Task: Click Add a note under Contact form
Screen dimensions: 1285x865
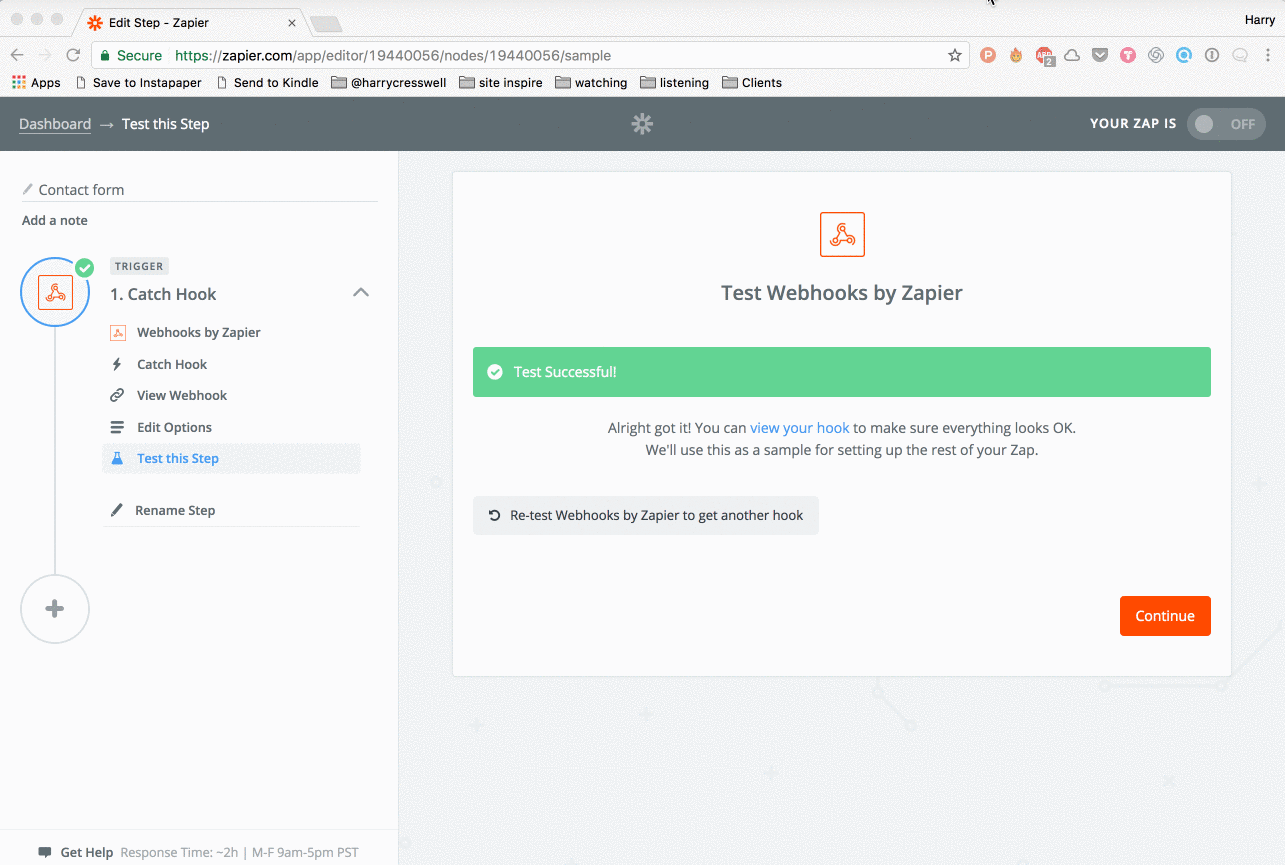Action: [55, 220]
